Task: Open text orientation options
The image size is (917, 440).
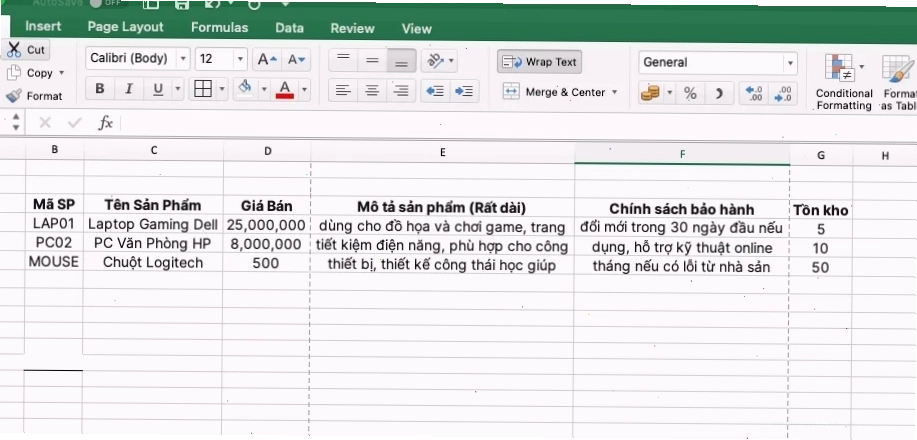Action: 439,60
